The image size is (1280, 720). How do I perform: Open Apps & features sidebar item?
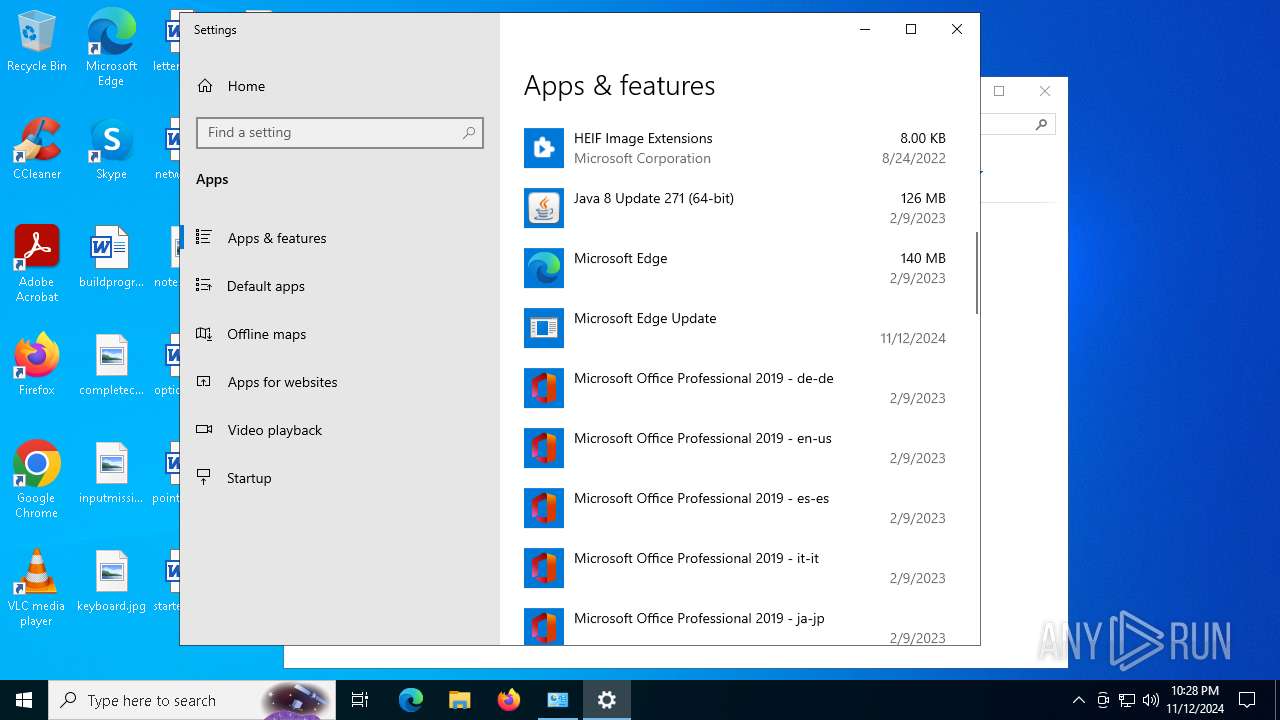click(x=340, y=238)
